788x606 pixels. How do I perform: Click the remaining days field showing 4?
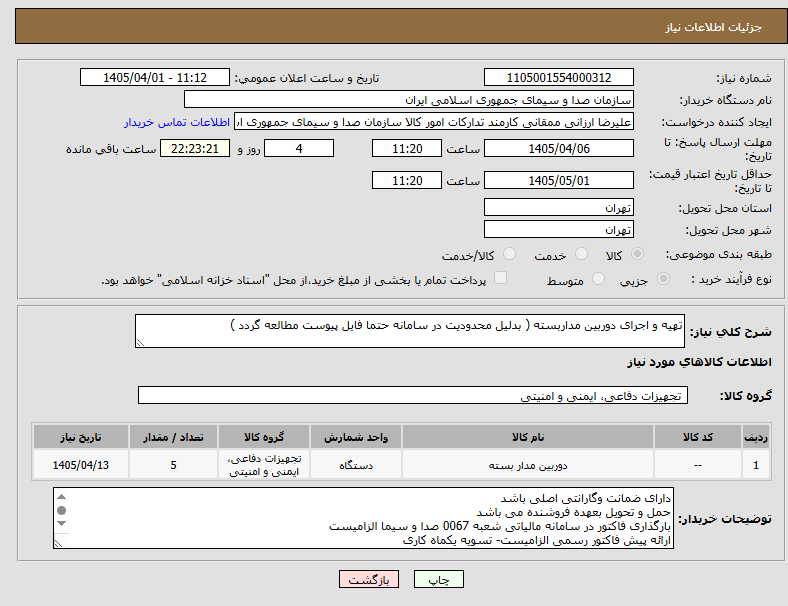(299, 148)
